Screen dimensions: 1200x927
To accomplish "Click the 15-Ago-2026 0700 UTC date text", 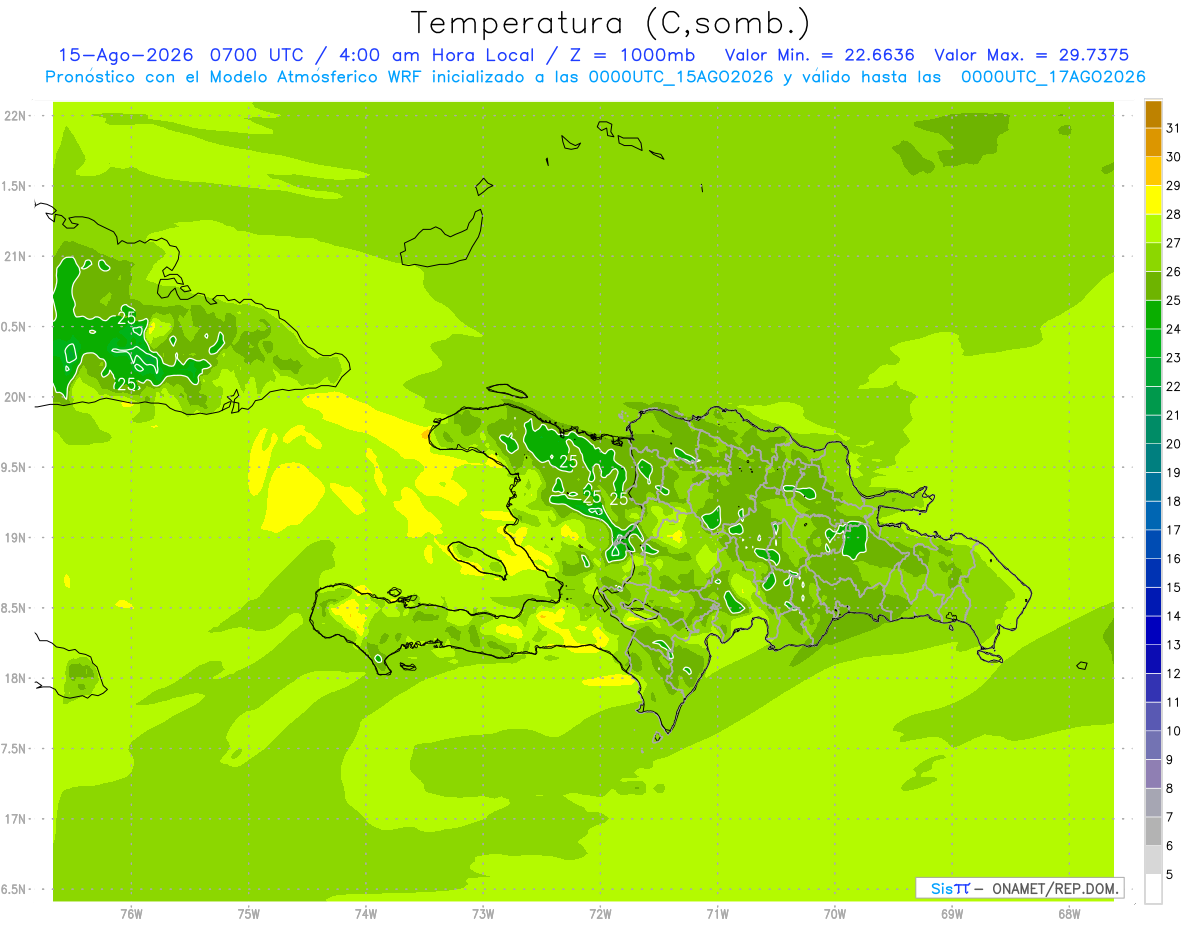I will 182,55.
